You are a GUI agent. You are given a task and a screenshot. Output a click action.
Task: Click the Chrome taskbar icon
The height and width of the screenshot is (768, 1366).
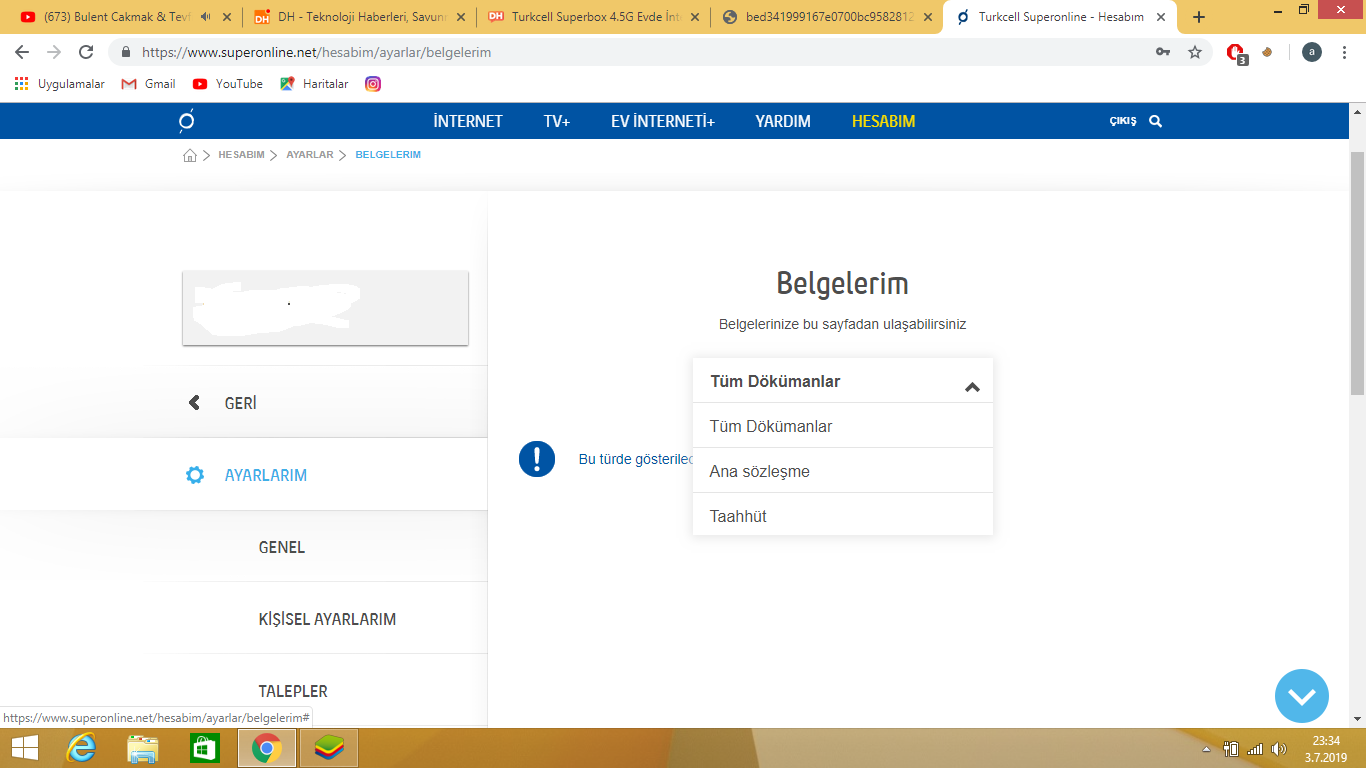click(266, 748)
